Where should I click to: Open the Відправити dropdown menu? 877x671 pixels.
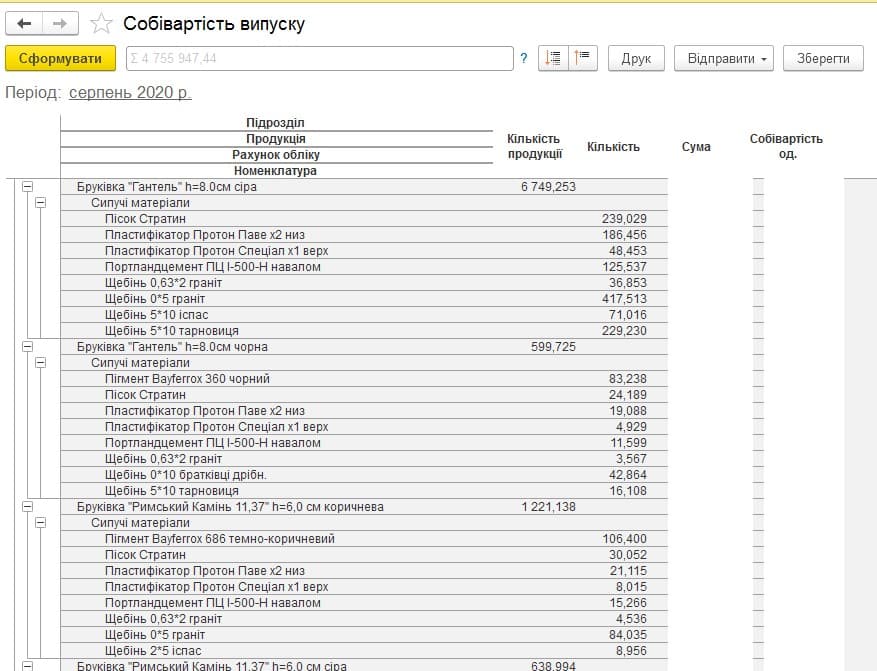(724, 58)
